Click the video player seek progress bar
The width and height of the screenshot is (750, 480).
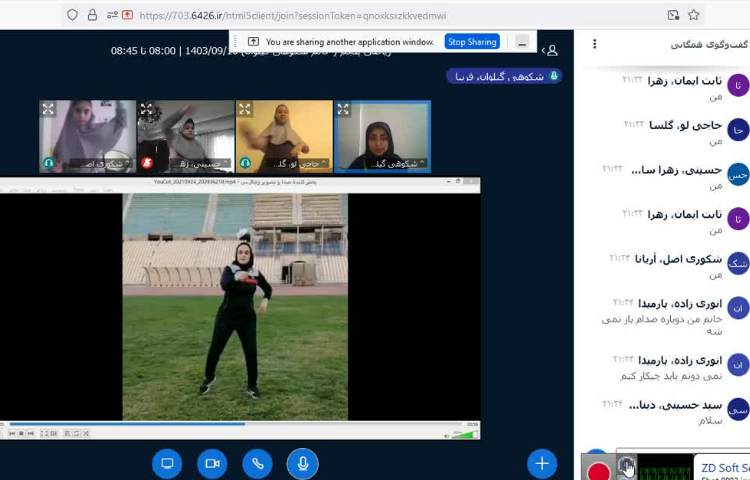tap(237, 424)
